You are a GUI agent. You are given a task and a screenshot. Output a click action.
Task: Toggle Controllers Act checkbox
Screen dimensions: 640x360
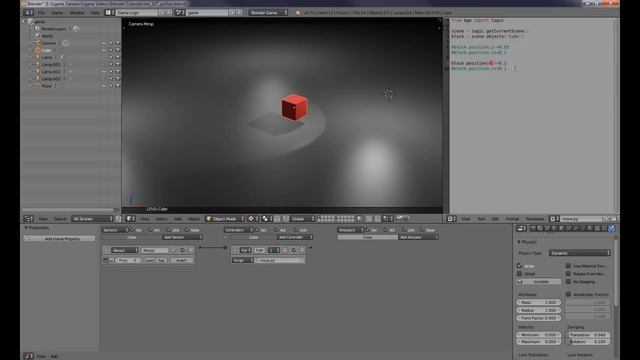tap(276, 230)
